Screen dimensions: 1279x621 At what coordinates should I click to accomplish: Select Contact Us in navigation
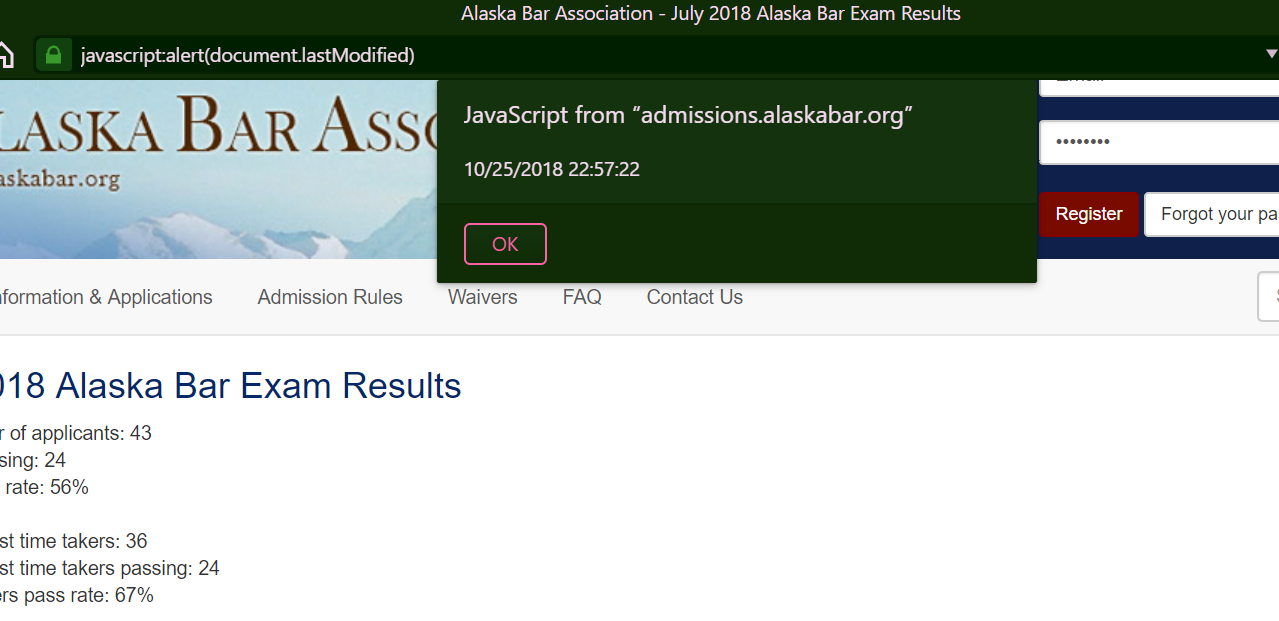pos(695,297)
